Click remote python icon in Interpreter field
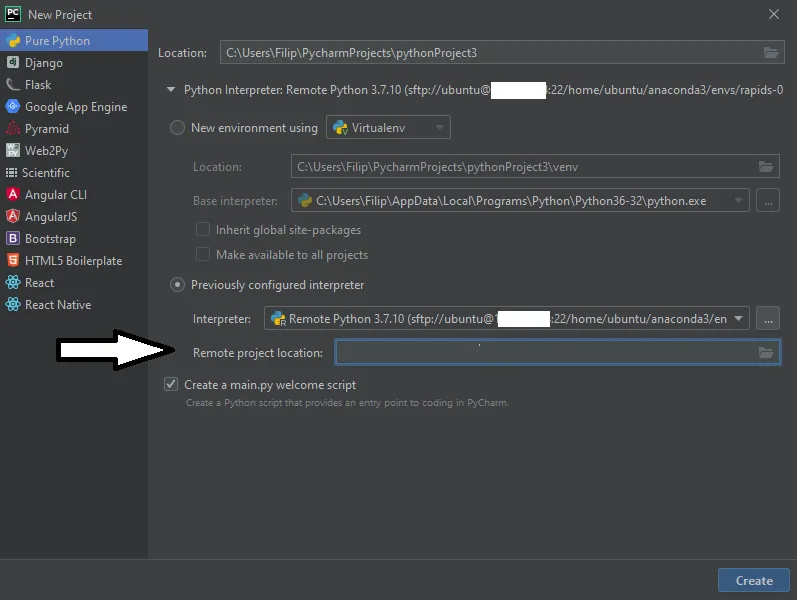The width and height of the screenshot is (797, 600). click(x=278, y=318)
